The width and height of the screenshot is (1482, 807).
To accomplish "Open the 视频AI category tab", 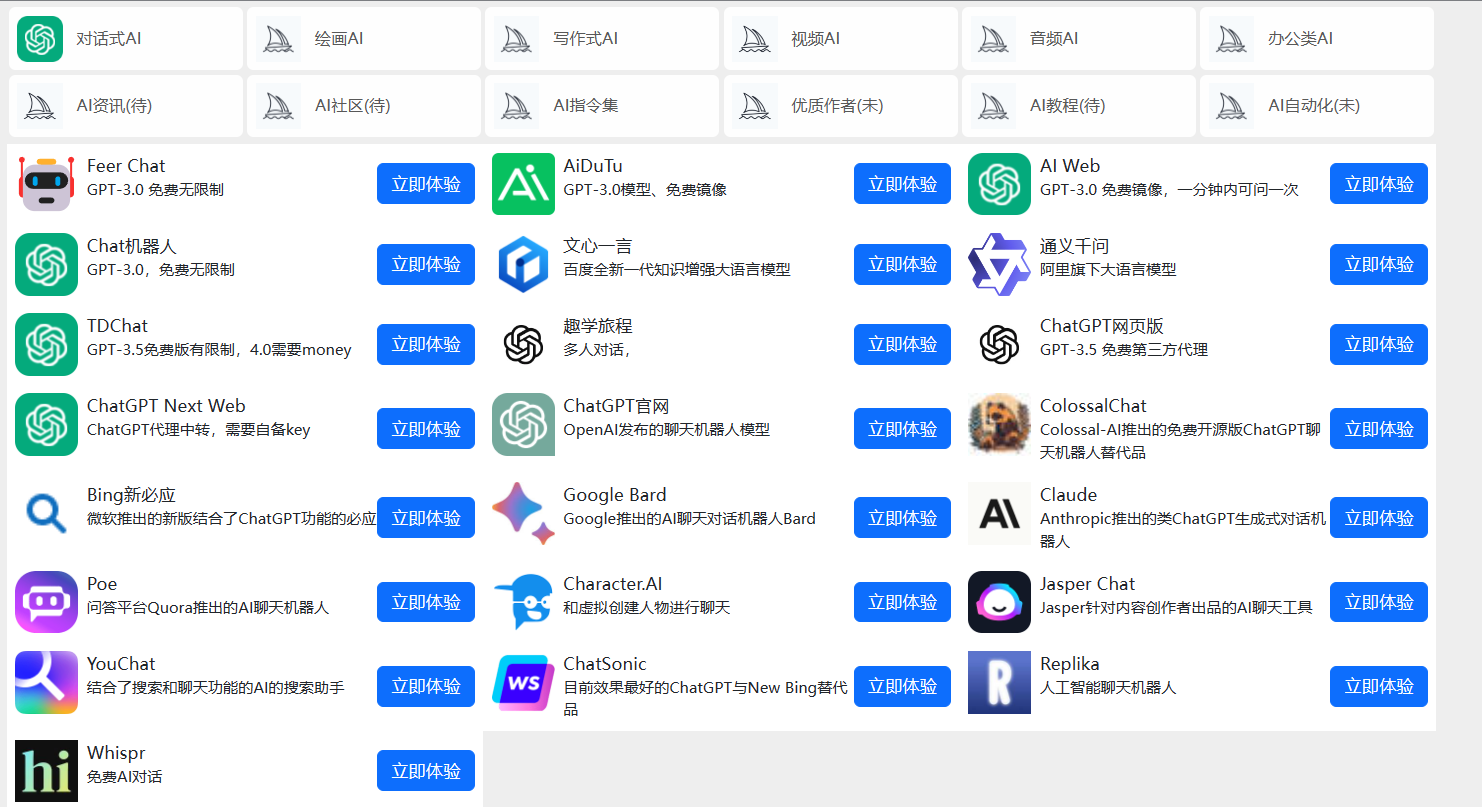I will pos(841,39).
